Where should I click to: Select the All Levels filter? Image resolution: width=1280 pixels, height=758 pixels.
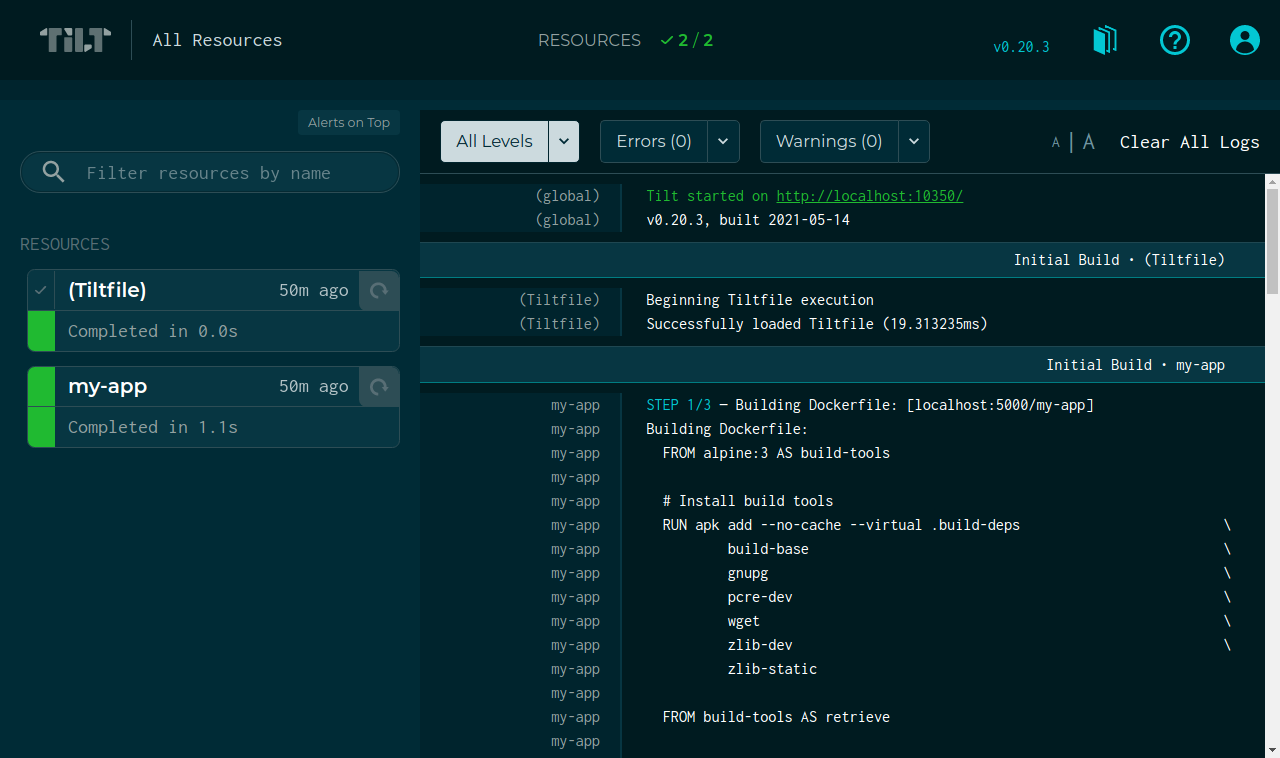pos(494,142)
